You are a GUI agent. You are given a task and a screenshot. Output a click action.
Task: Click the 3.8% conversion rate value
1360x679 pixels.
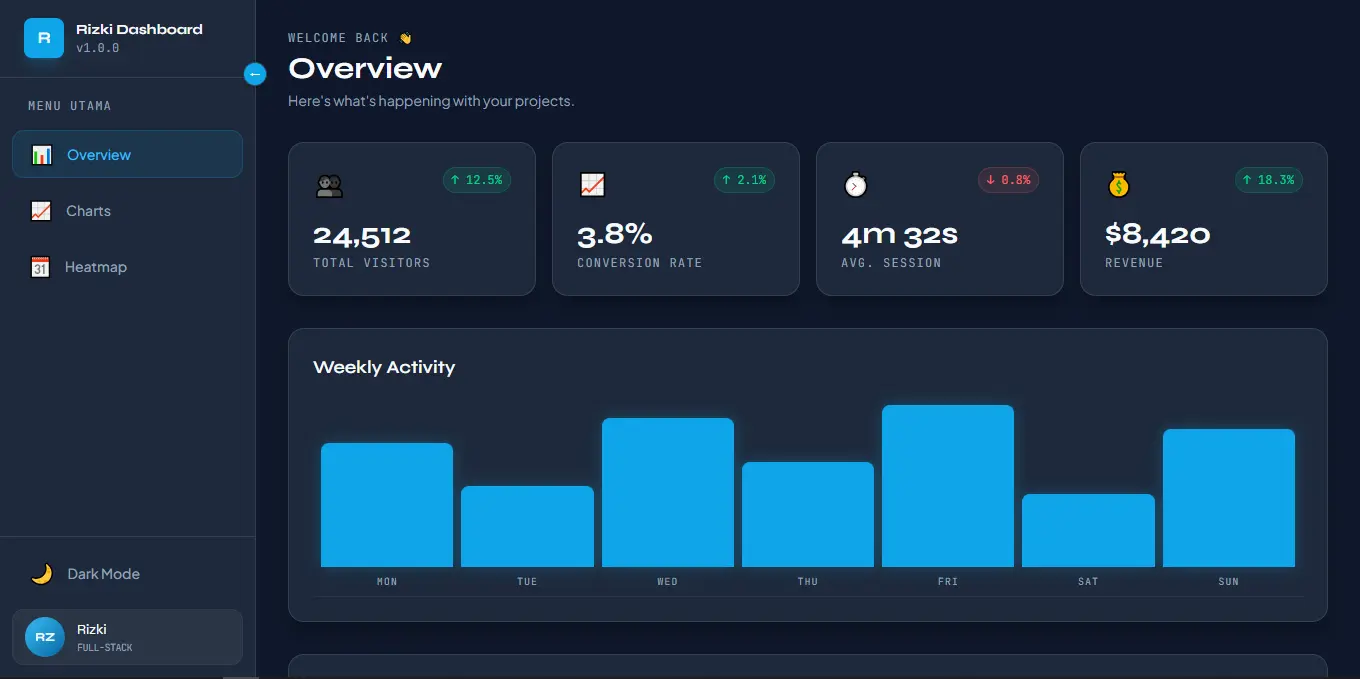coord(615,236)
